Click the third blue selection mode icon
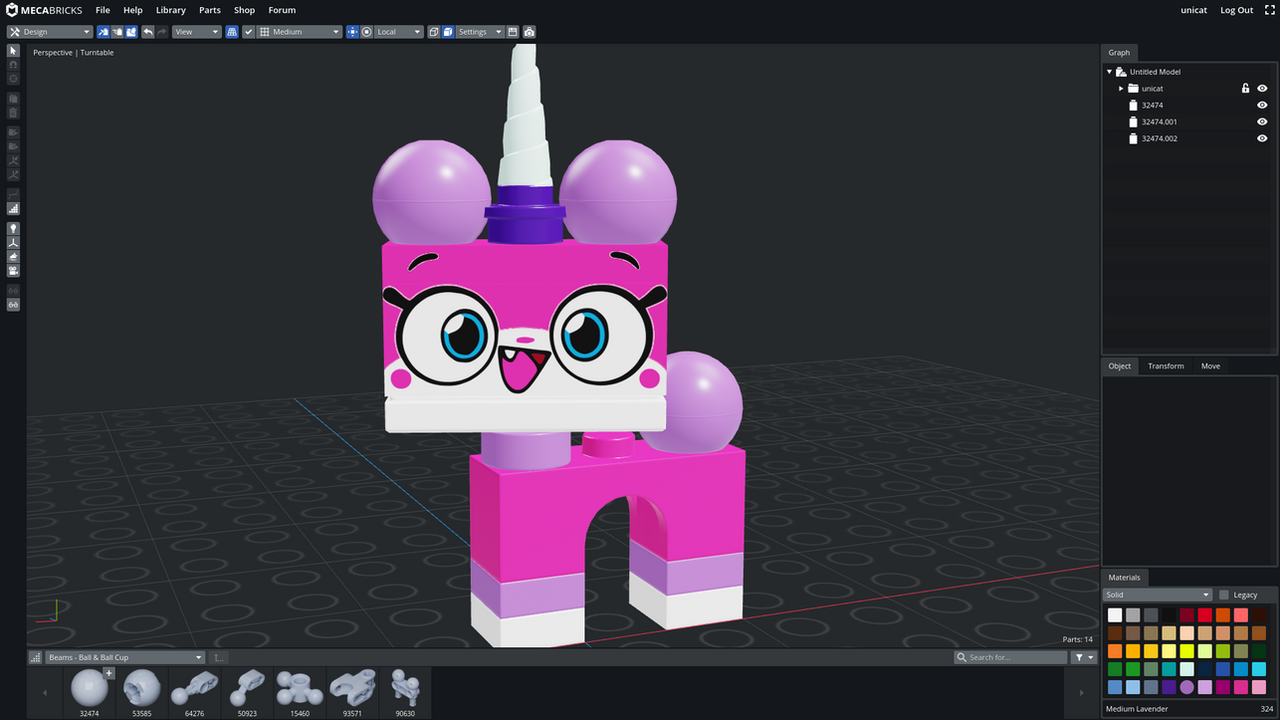The width and height of the screenshot is (1280, 720). coord(131,32)
